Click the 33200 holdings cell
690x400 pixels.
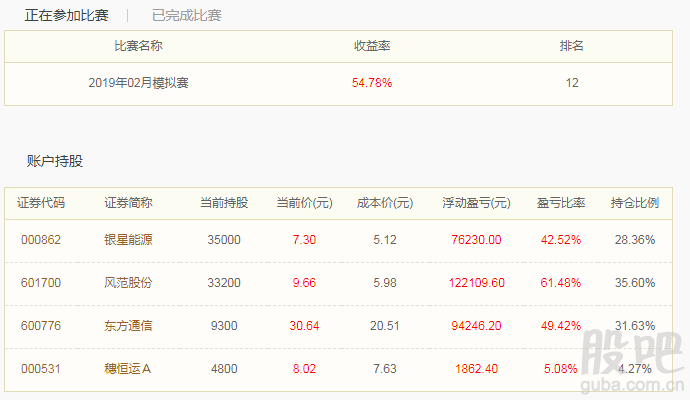coord(224,283)
